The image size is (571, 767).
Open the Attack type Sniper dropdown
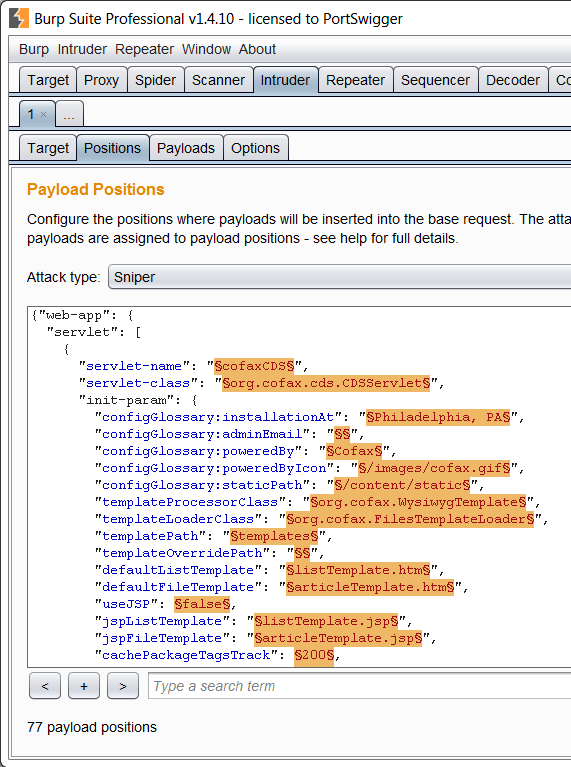pyautogui.click(x=340, y=277)
